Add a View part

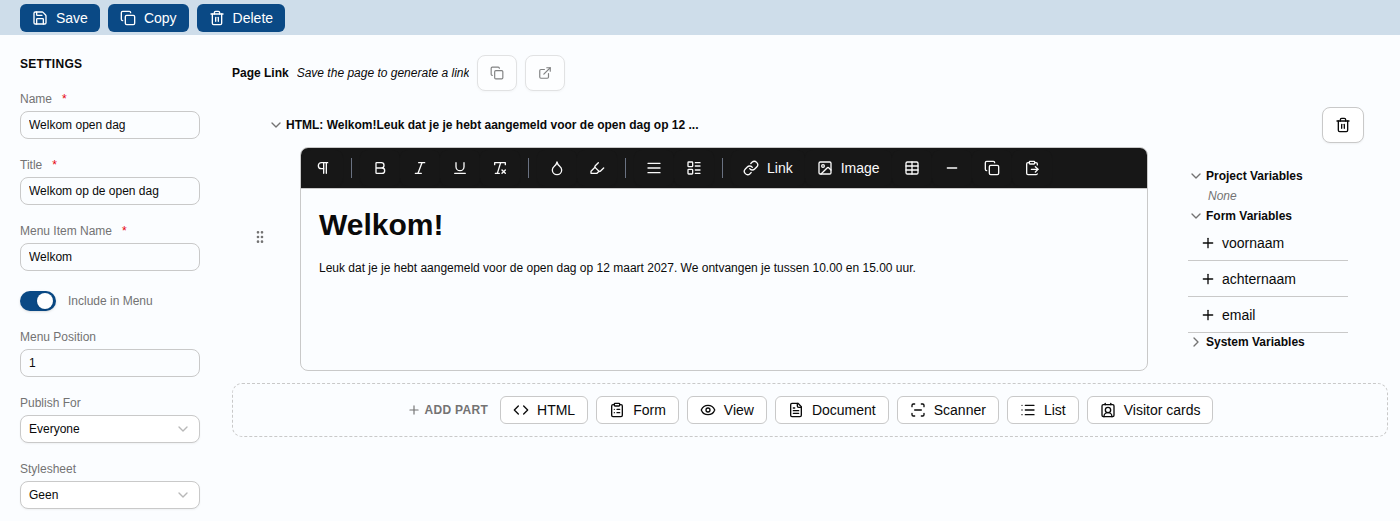point(727,410)
